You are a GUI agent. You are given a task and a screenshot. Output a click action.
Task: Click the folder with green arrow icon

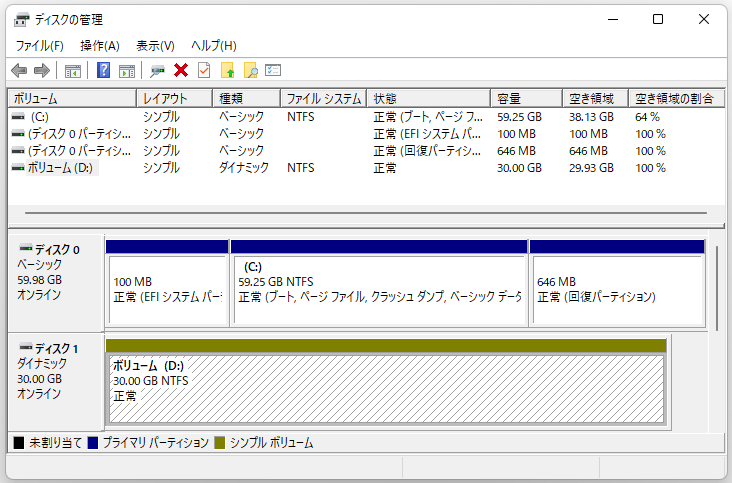tap(228, 70)
